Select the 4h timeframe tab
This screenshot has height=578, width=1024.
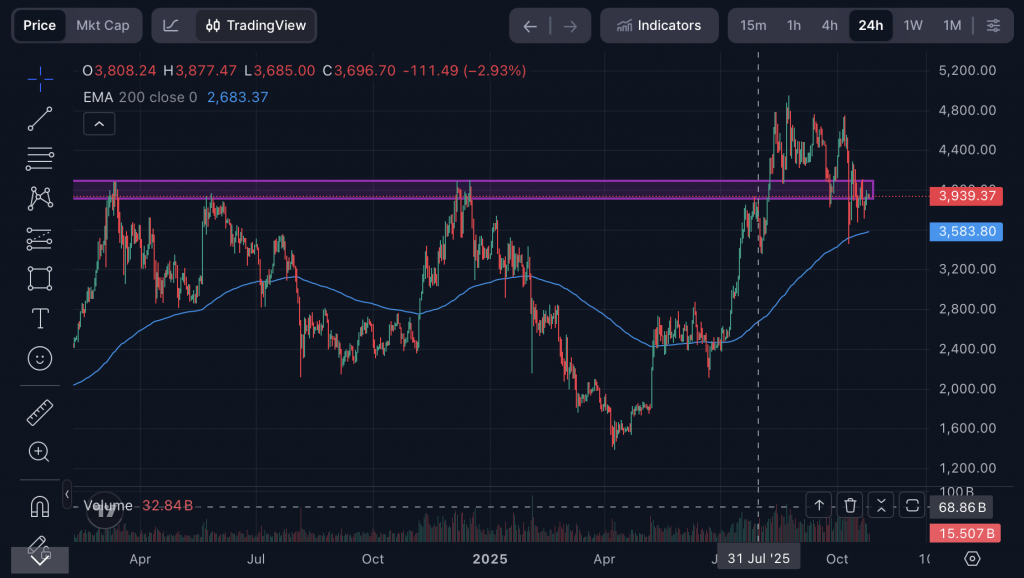point(829,25)
